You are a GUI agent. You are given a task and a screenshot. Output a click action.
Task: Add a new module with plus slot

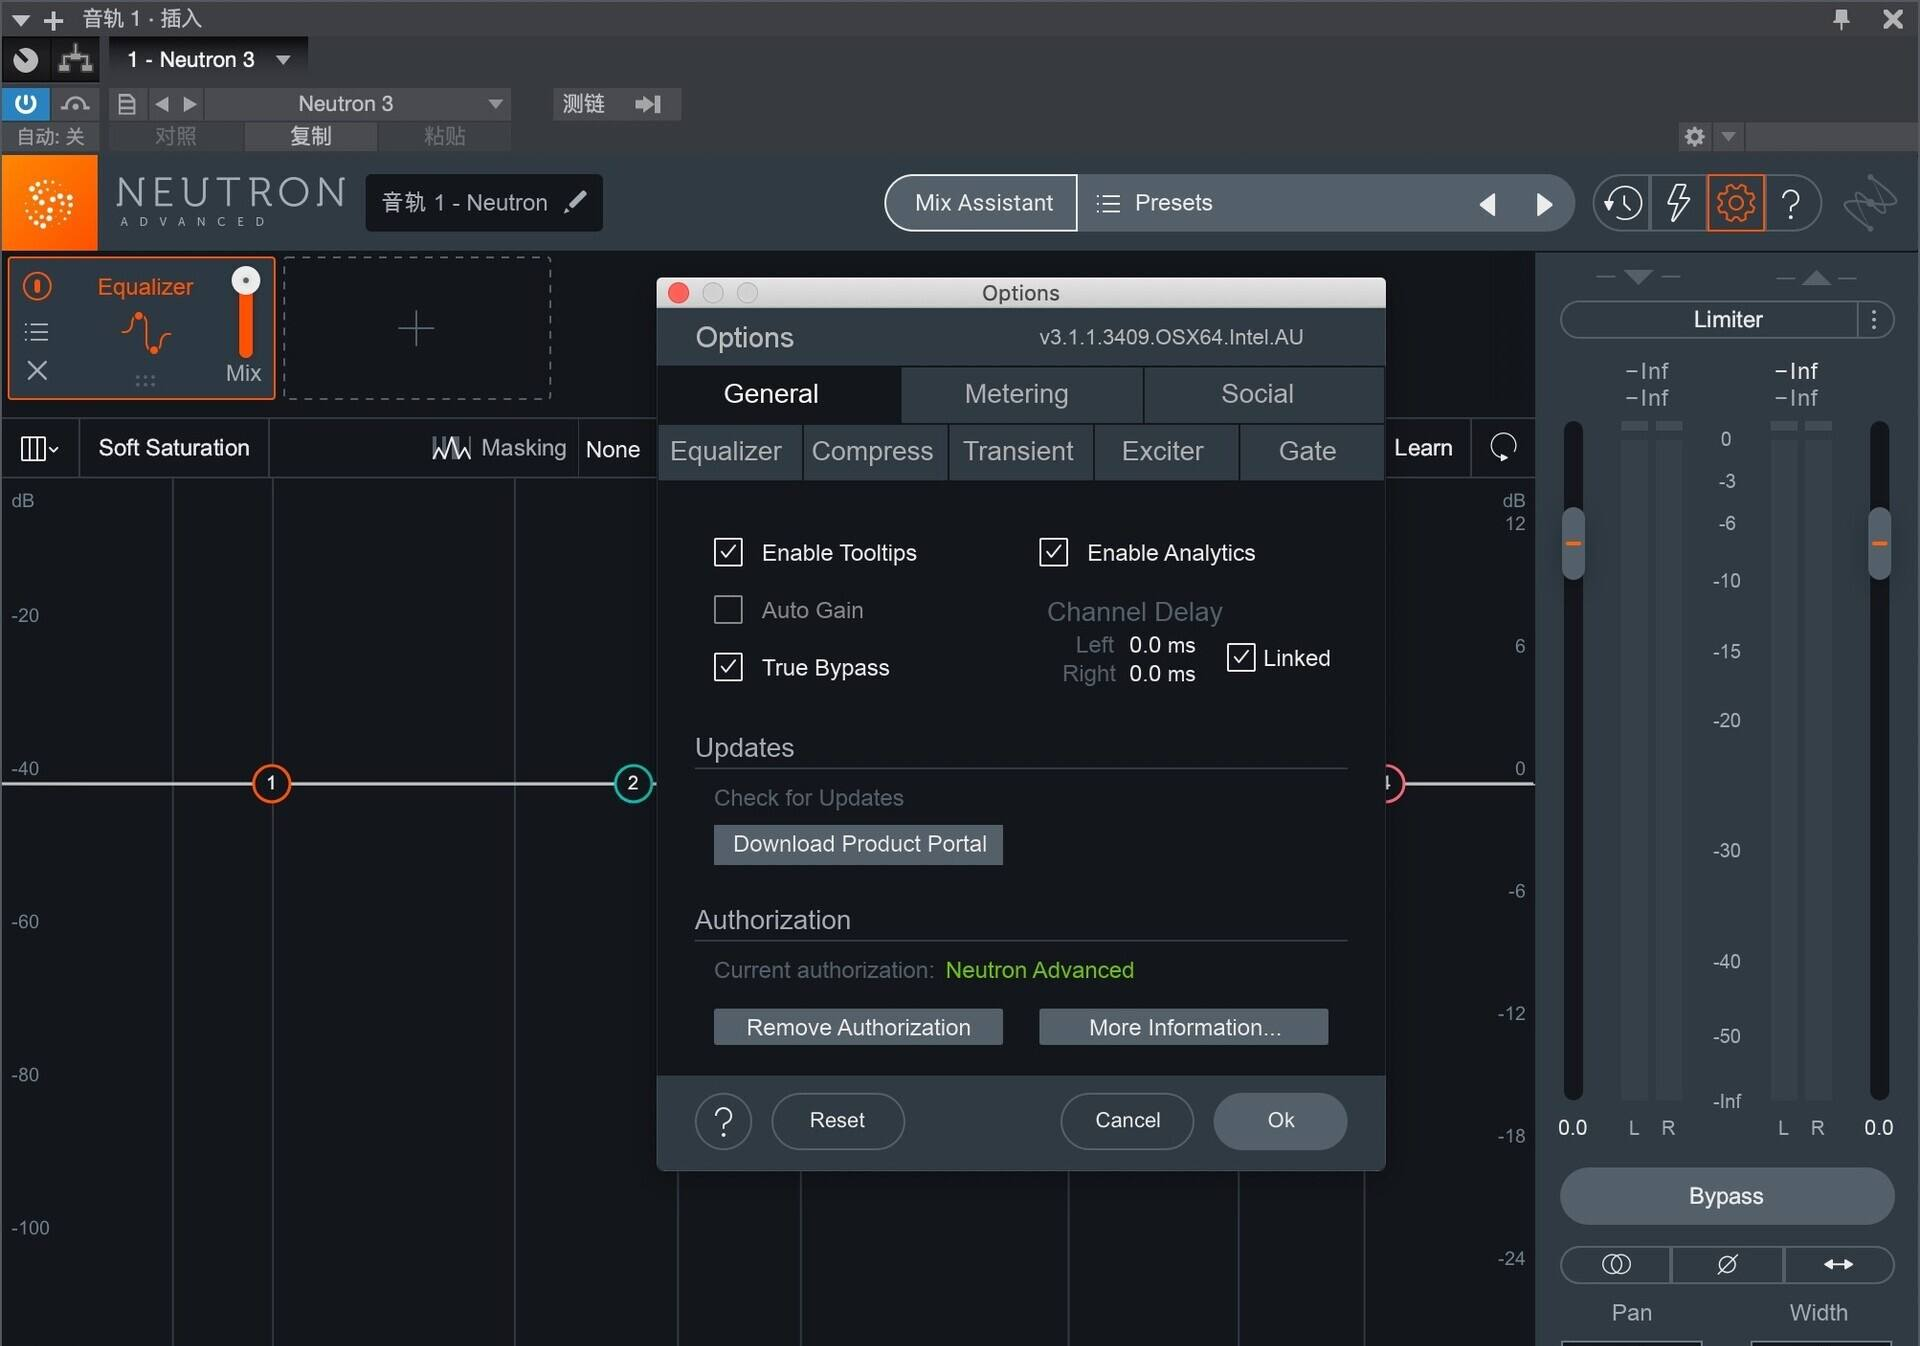pos(416,328)
